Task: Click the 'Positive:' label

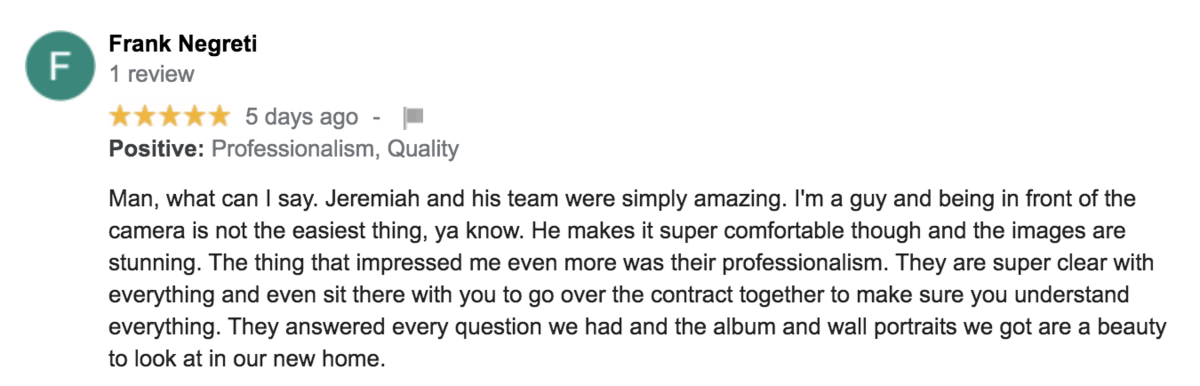Action: [157, 149]
